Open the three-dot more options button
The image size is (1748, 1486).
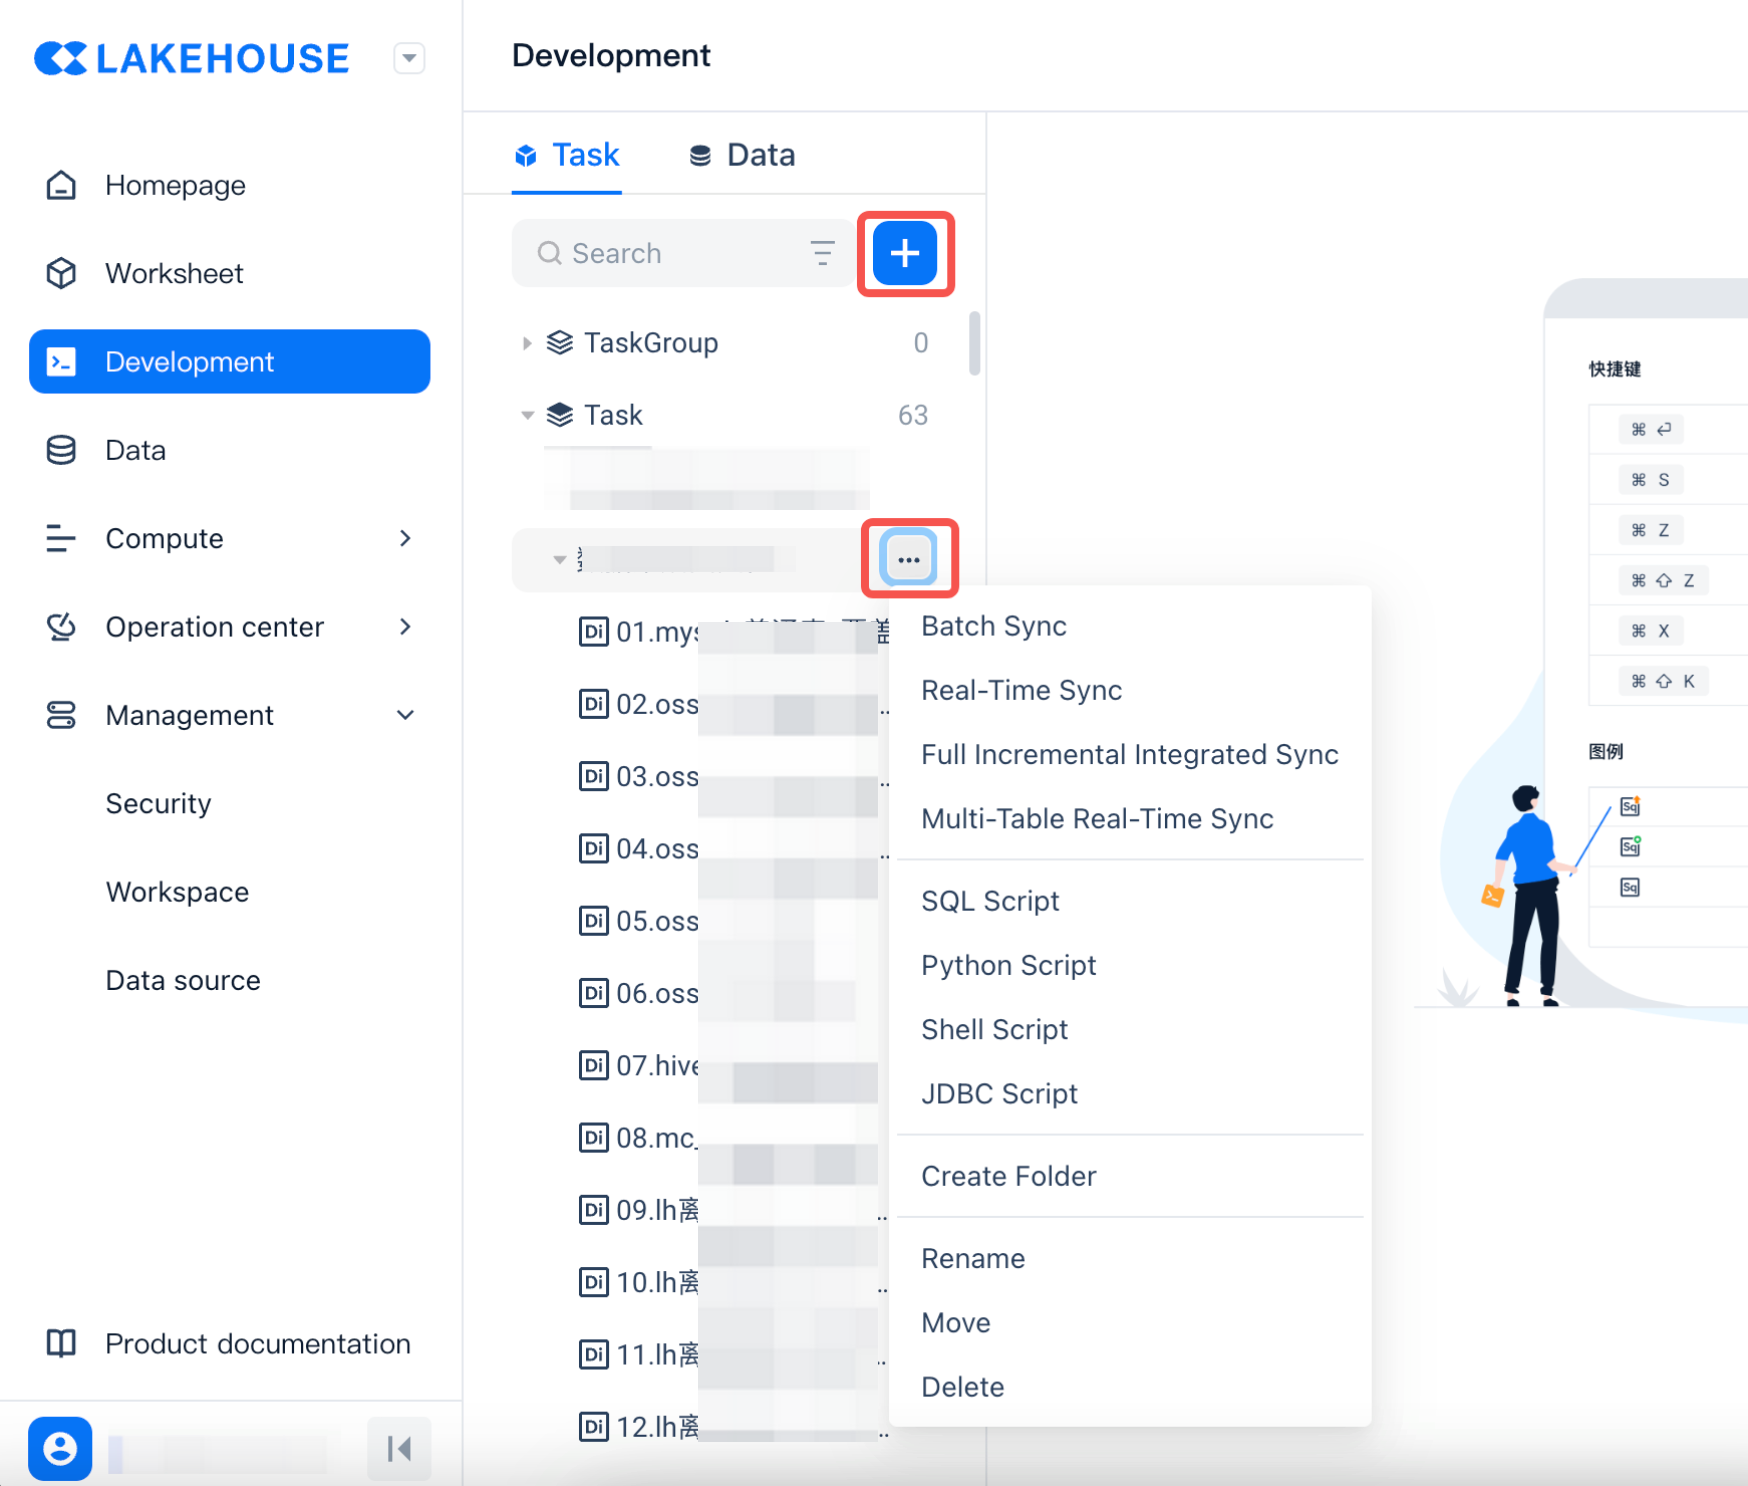point(908,558)
